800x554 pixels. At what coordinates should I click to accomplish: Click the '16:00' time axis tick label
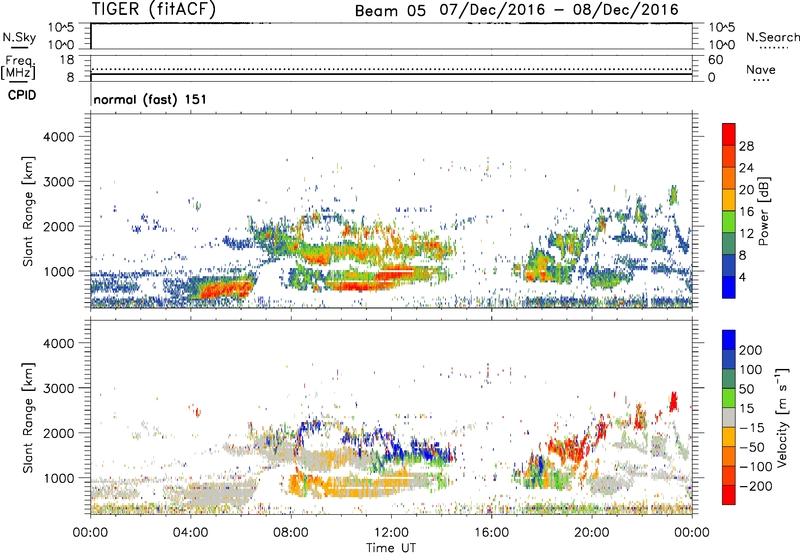491,533
